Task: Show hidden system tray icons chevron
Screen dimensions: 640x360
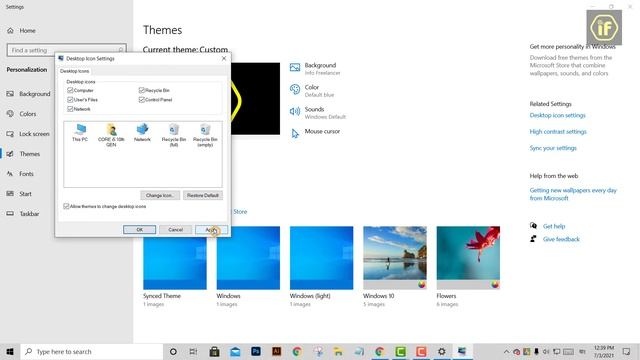Action: pyautogui.click(x=506, y=351)
